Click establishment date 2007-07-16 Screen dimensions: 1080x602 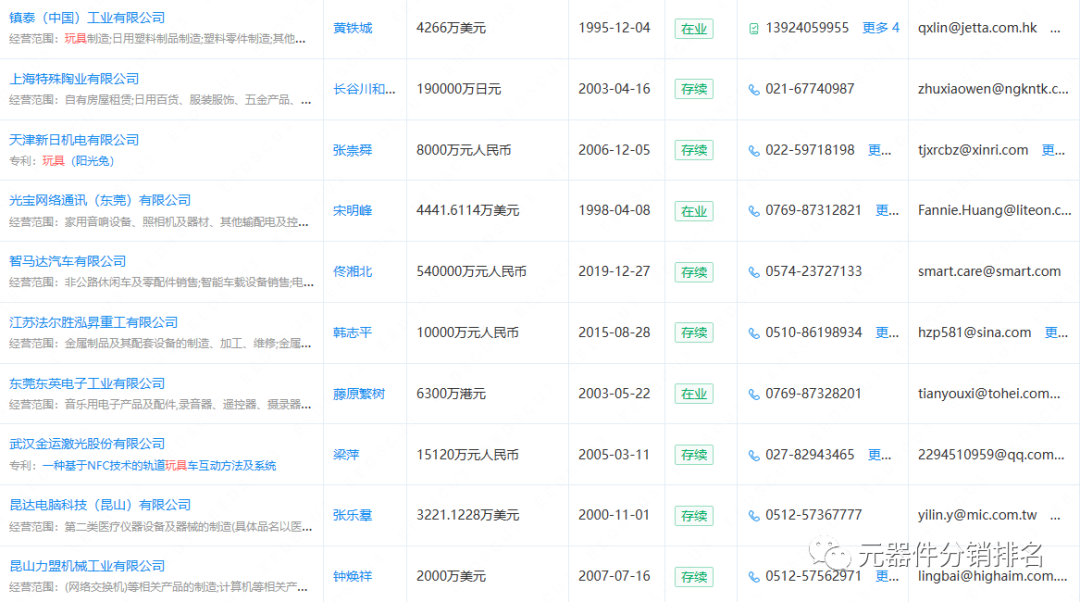tap(614, 577)
